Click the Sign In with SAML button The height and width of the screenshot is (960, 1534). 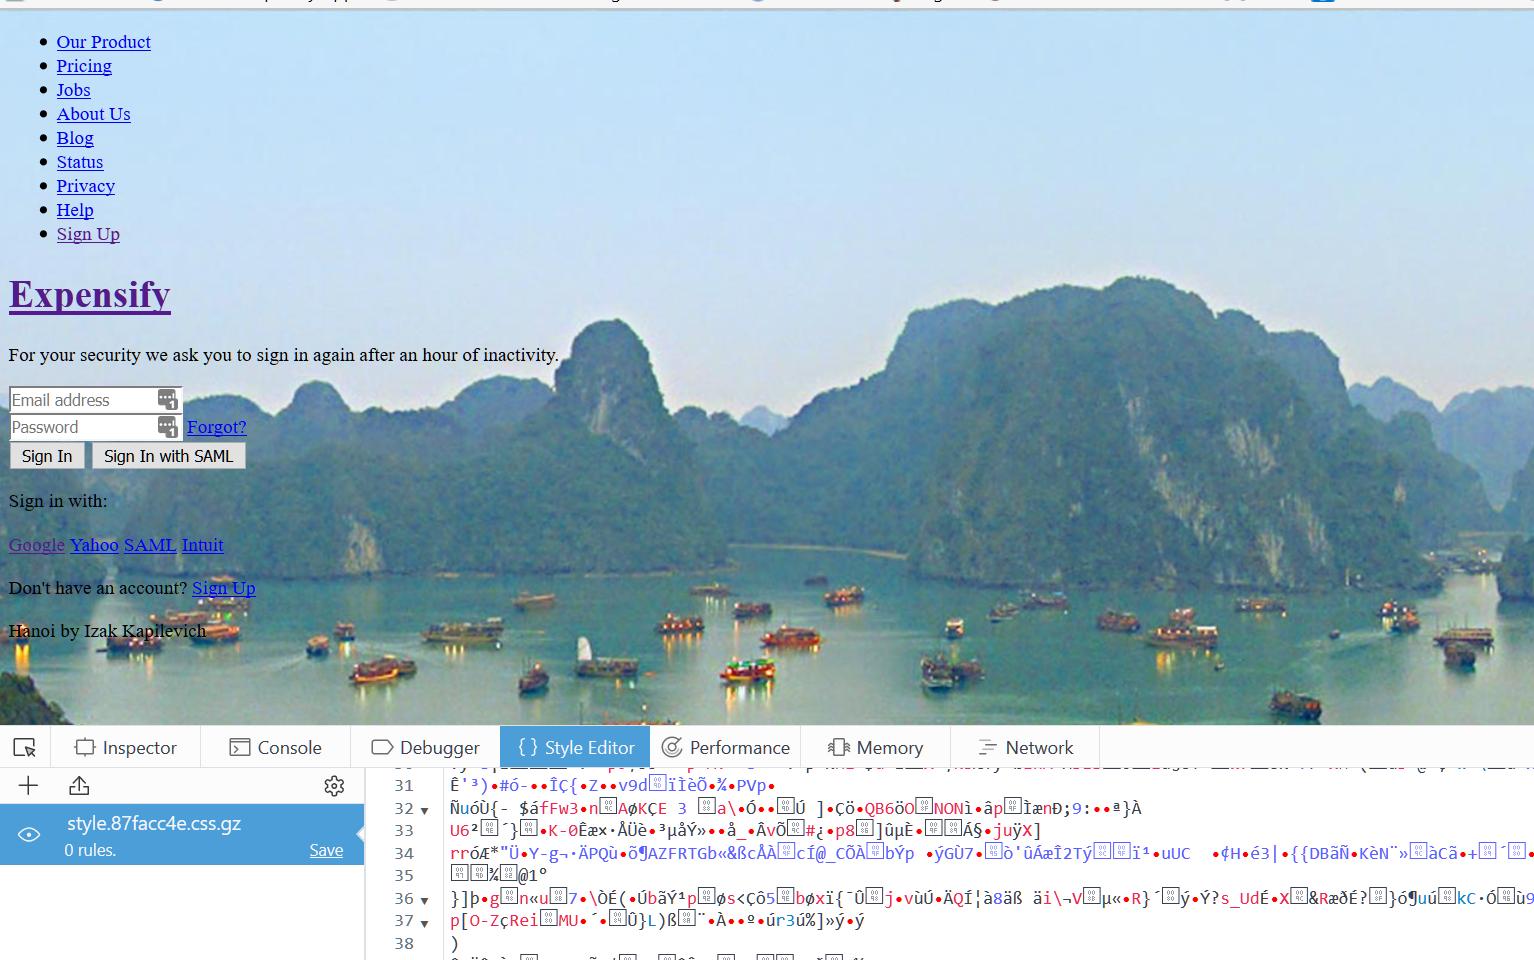(x=168, y=456)
